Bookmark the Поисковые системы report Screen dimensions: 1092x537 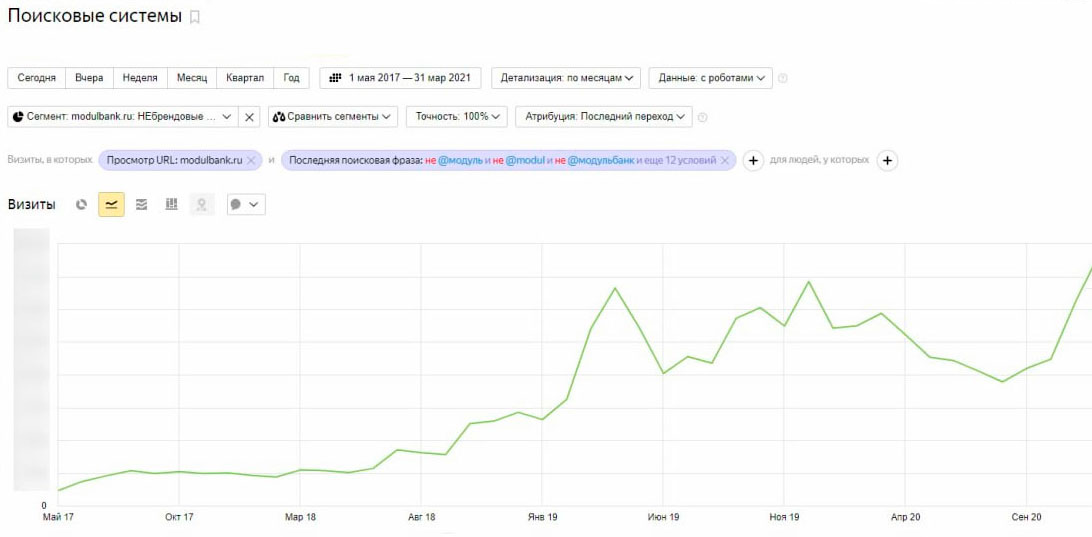pos(195,17)
